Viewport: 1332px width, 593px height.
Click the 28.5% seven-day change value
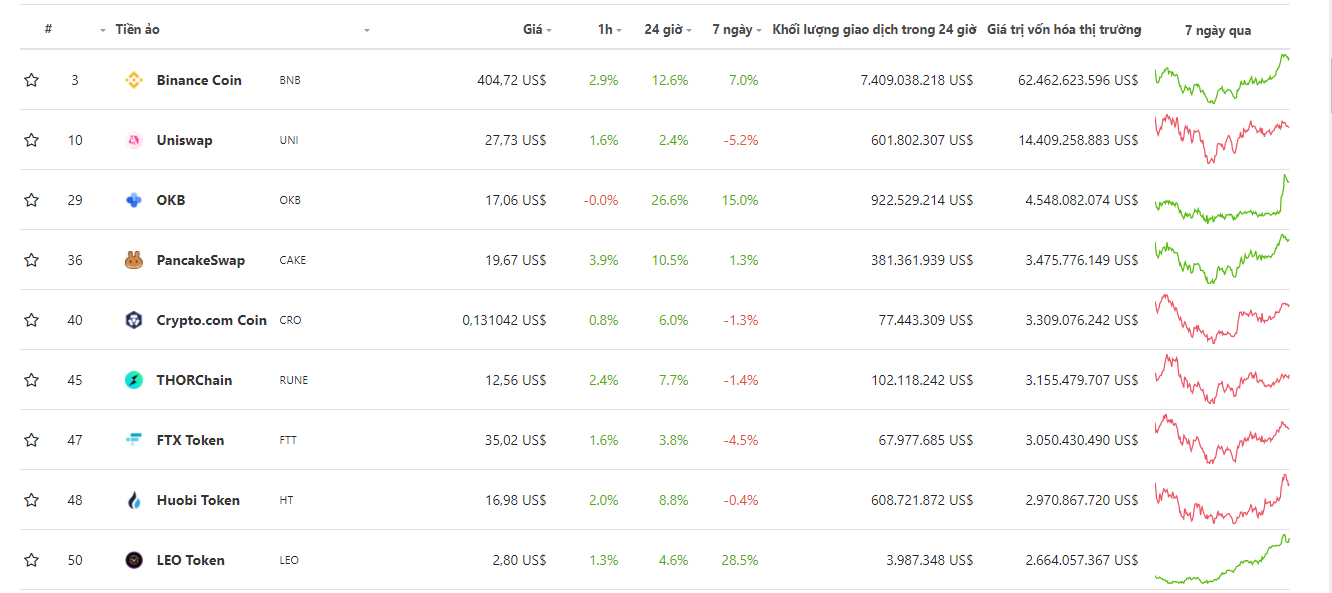[740, 560]
